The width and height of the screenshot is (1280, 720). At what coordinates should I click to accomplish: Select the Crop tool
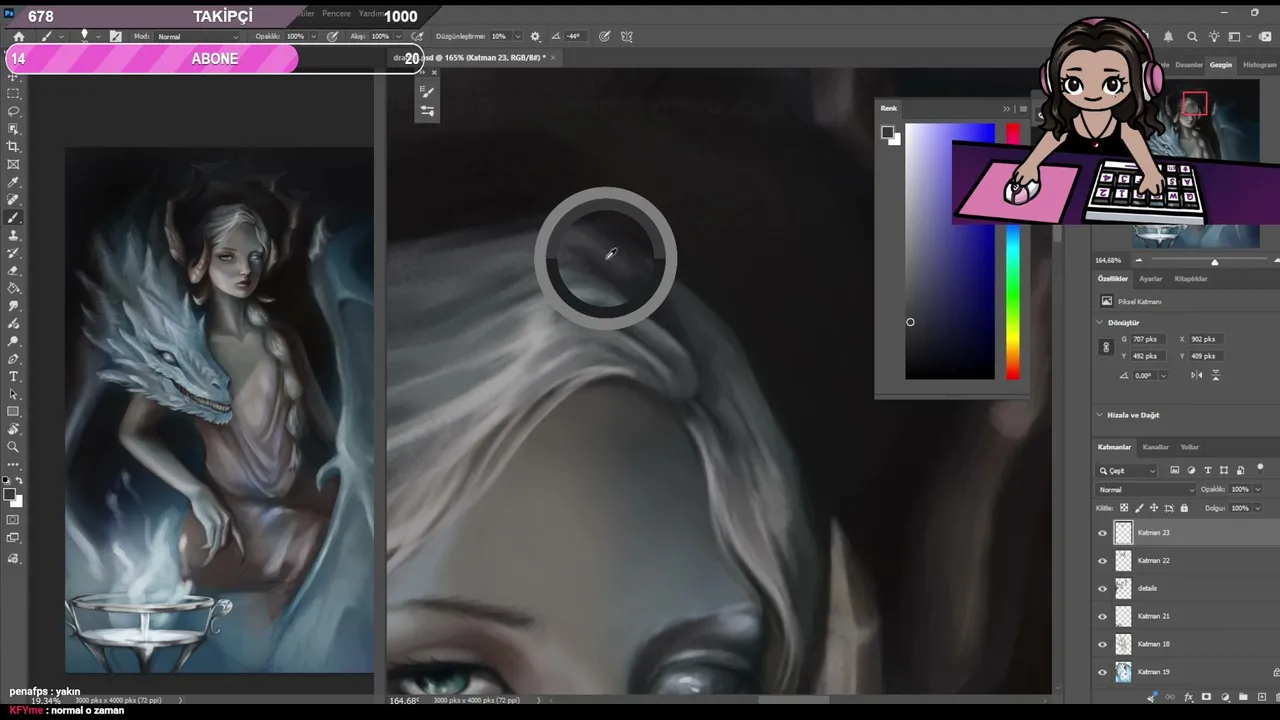[x=13, y=147]
